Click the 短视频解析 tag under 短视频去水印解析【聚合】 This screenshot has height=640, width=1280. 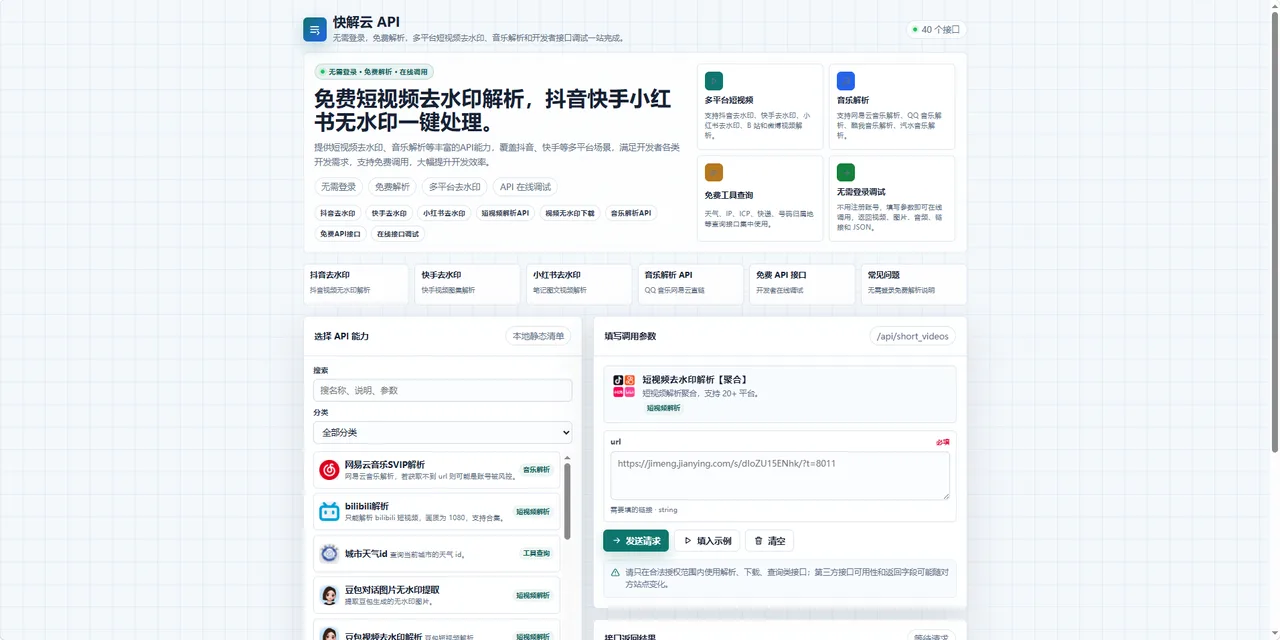(663, 408)
